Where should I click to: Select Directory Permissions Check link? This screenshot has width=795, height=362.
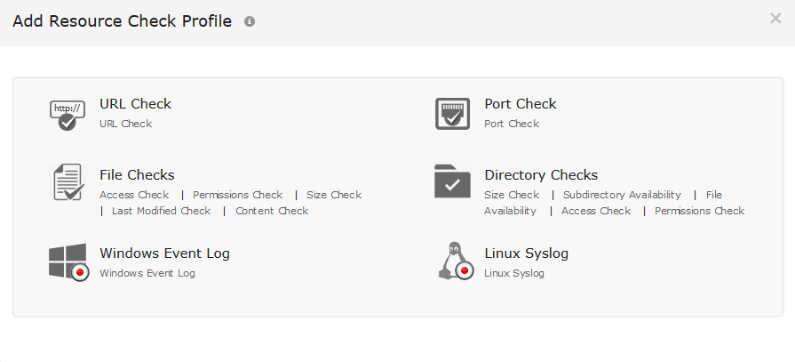(699, 211)
